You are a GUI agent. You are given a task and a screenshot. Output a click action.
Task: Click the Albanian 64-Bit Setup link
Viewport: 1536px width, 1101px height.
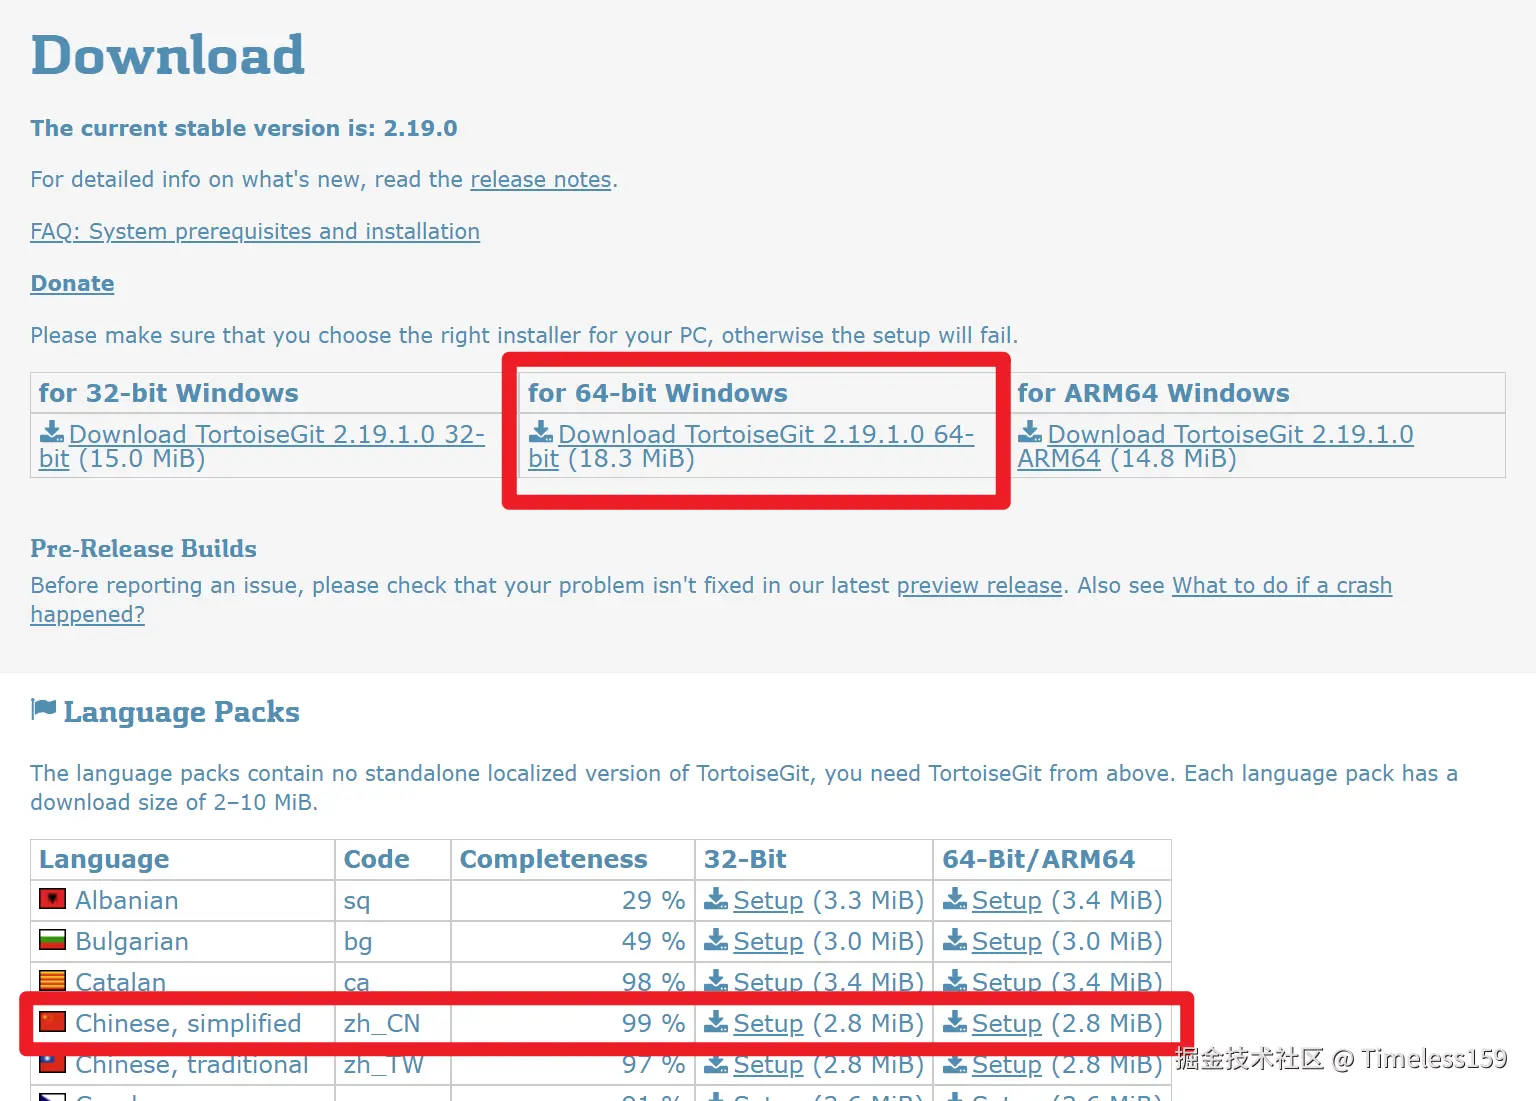click(x=1006, y=900)
